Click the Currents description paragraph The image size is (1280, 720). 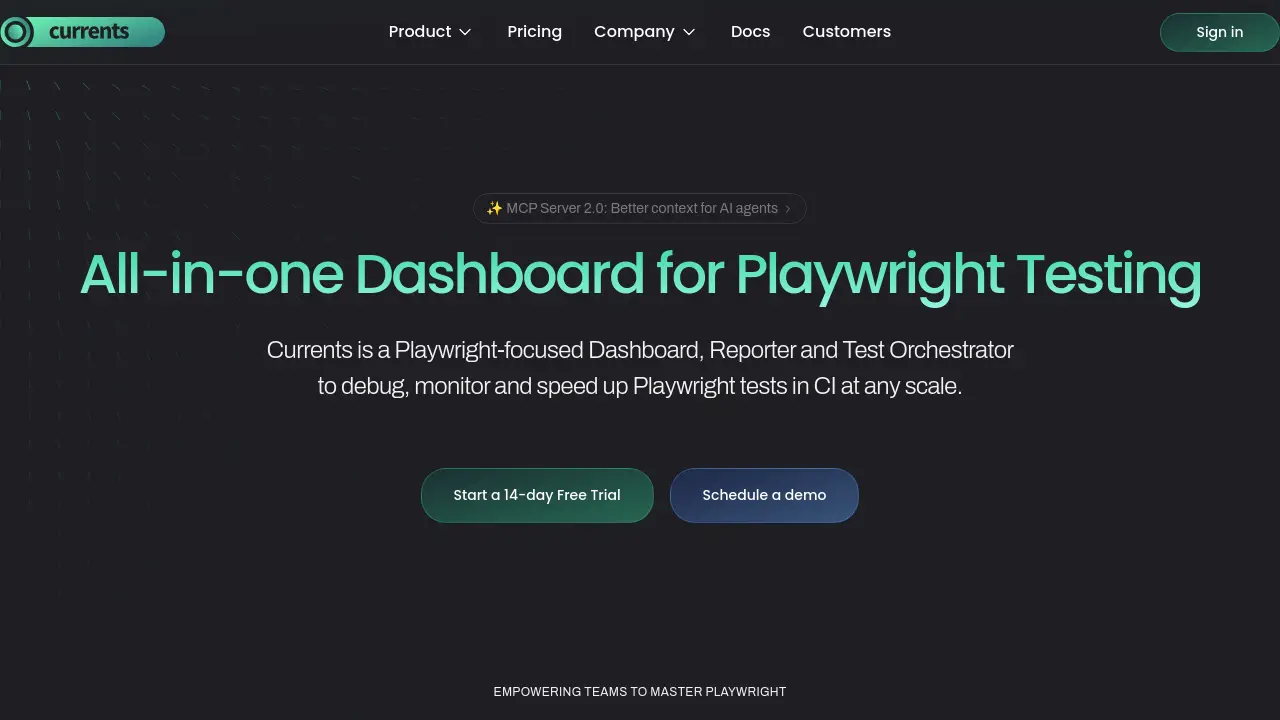click(x=640, y=368)
